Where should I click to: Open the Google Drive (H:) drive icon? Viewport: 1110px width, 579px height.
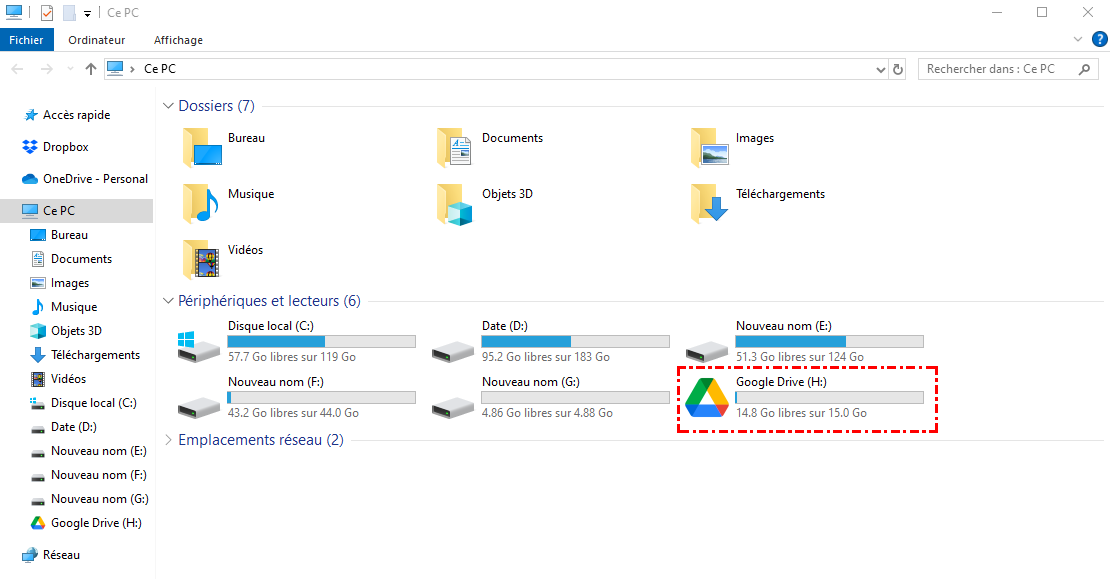coord(706,398)
